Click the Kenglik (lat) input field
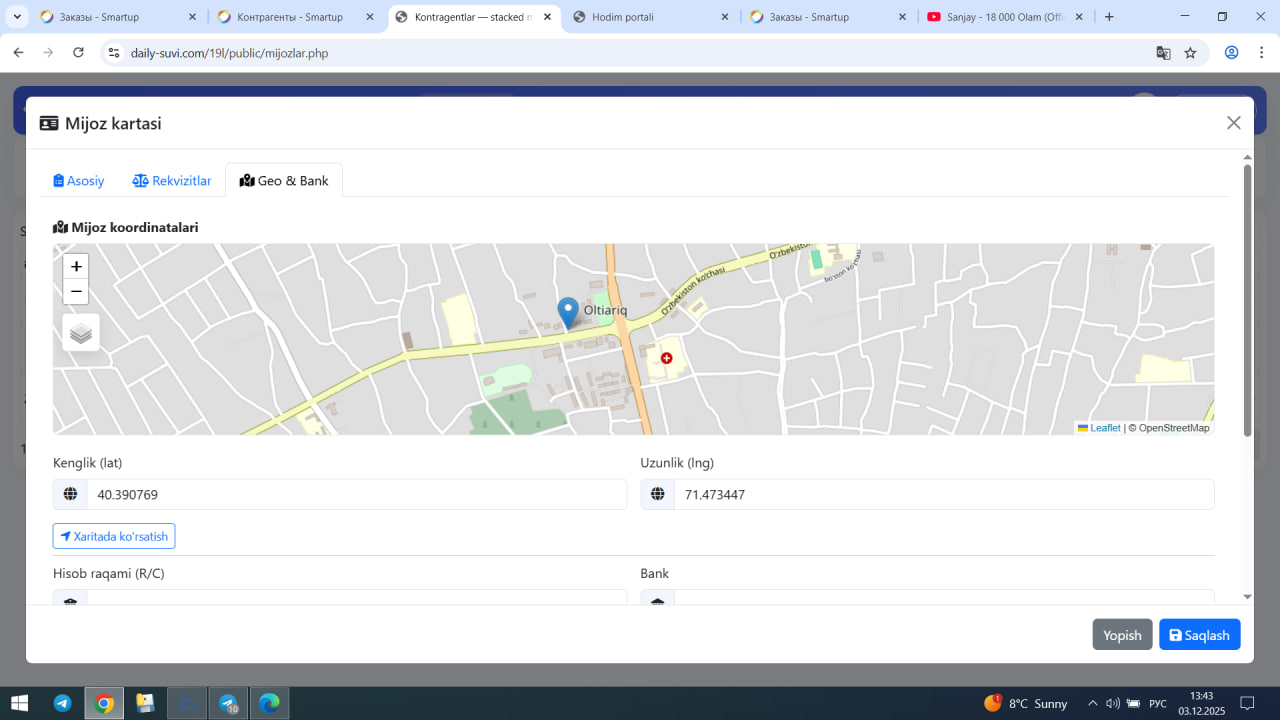Screen dimensions: 1280x720 tap(355, 494)
